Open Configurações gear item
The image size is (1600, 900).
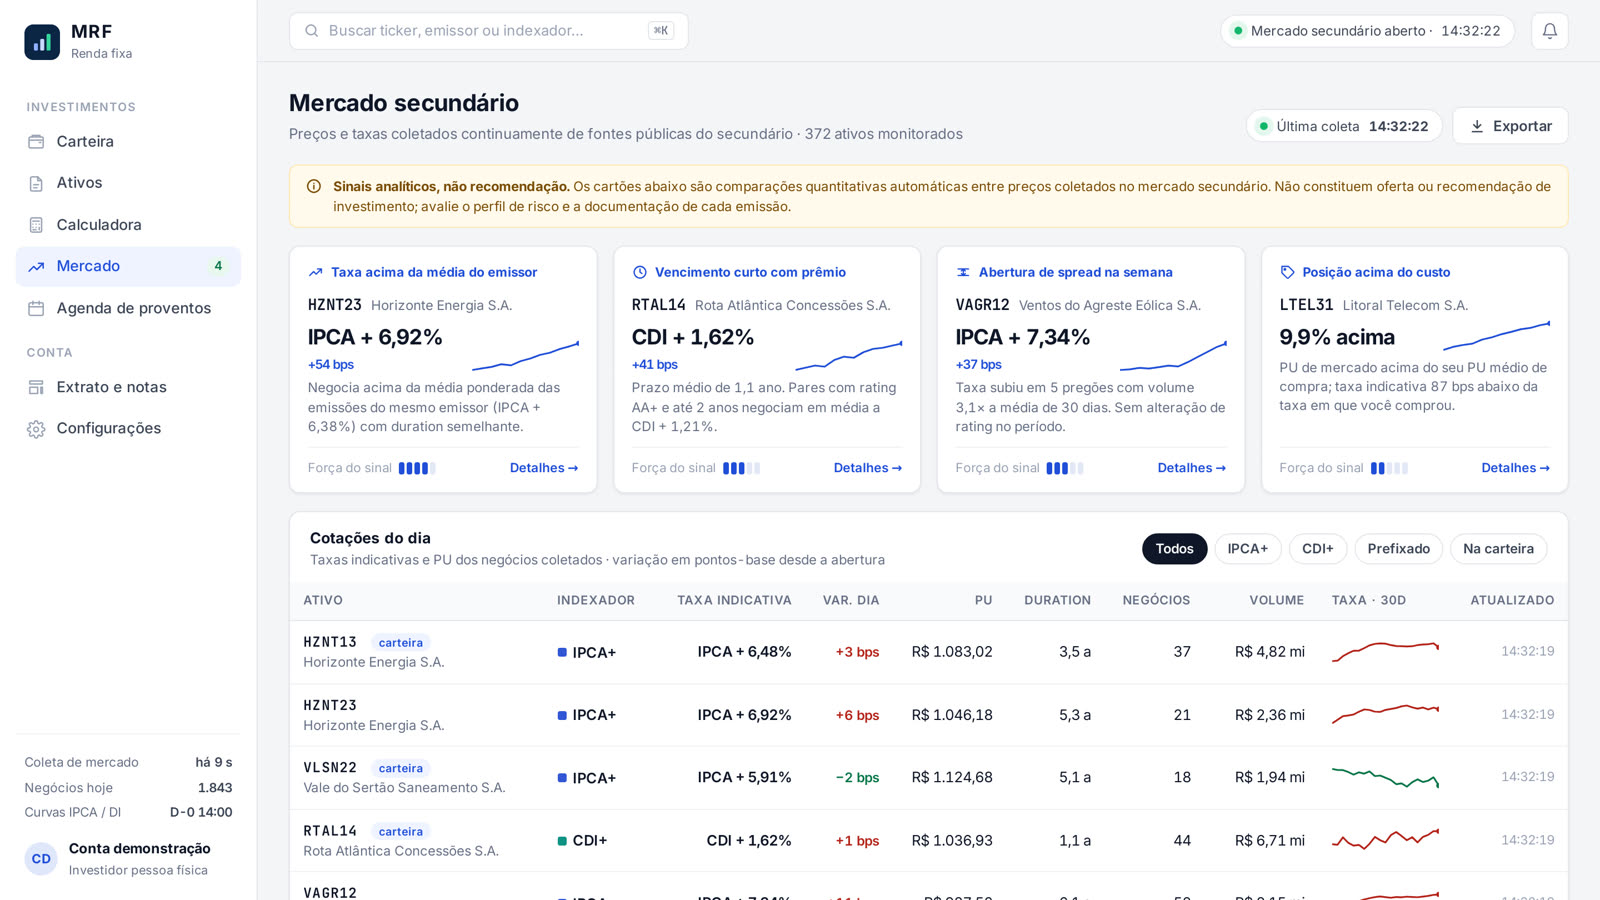coord(128,428)
